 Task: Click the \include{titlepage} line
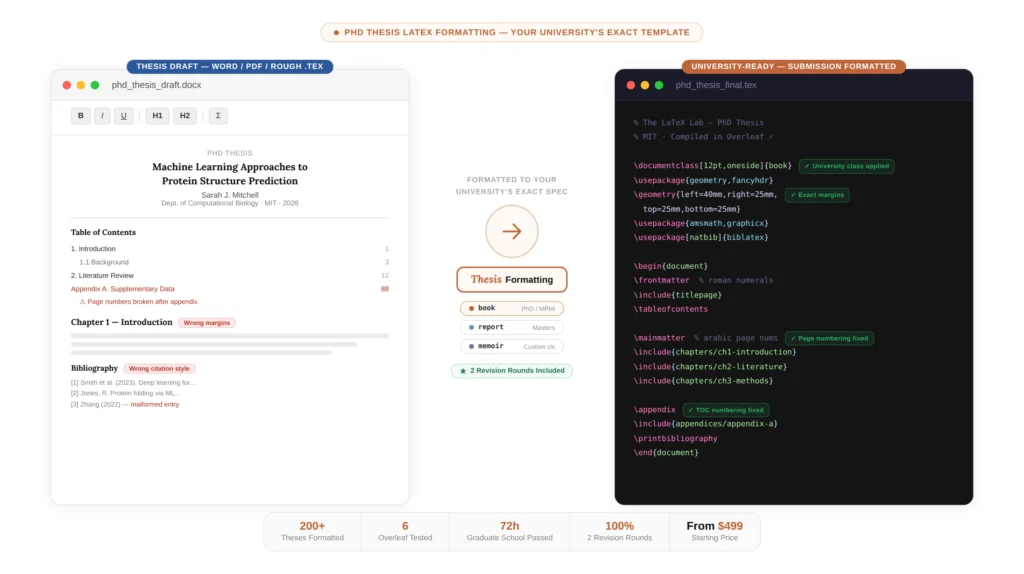pos(678,295)
